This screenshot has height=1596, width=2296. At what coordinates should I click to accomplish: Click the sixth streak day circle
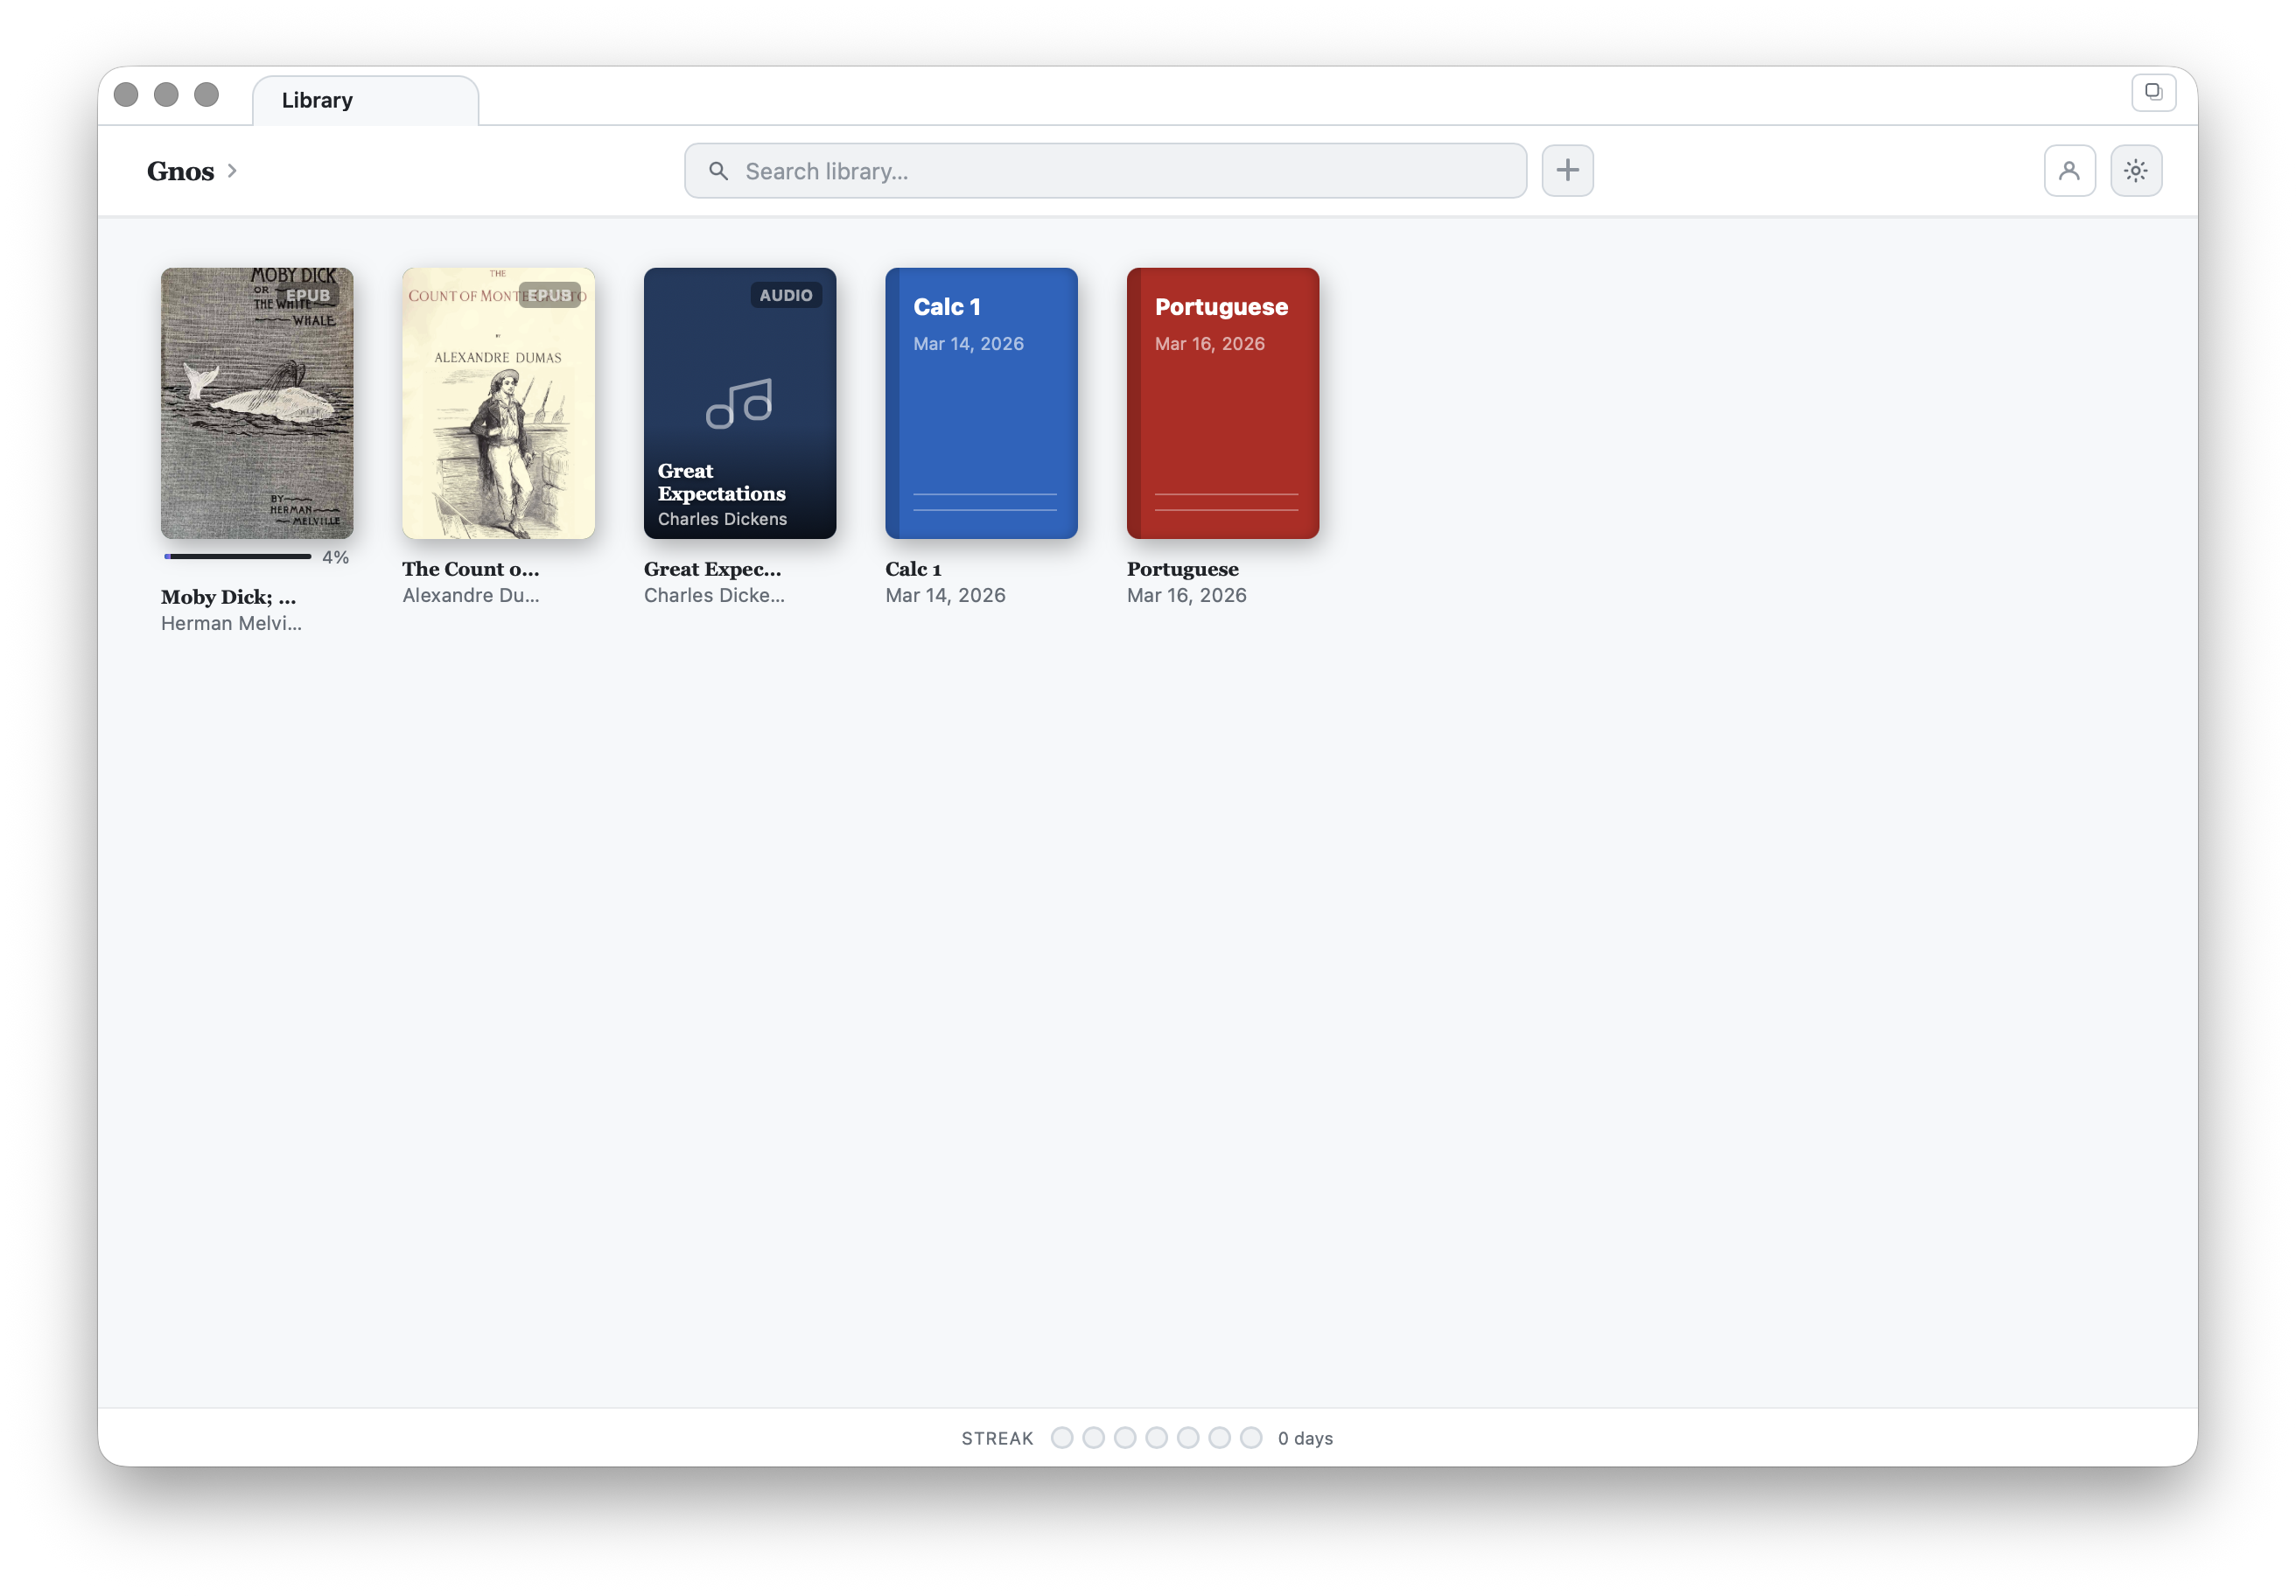pos(1219,1437)
